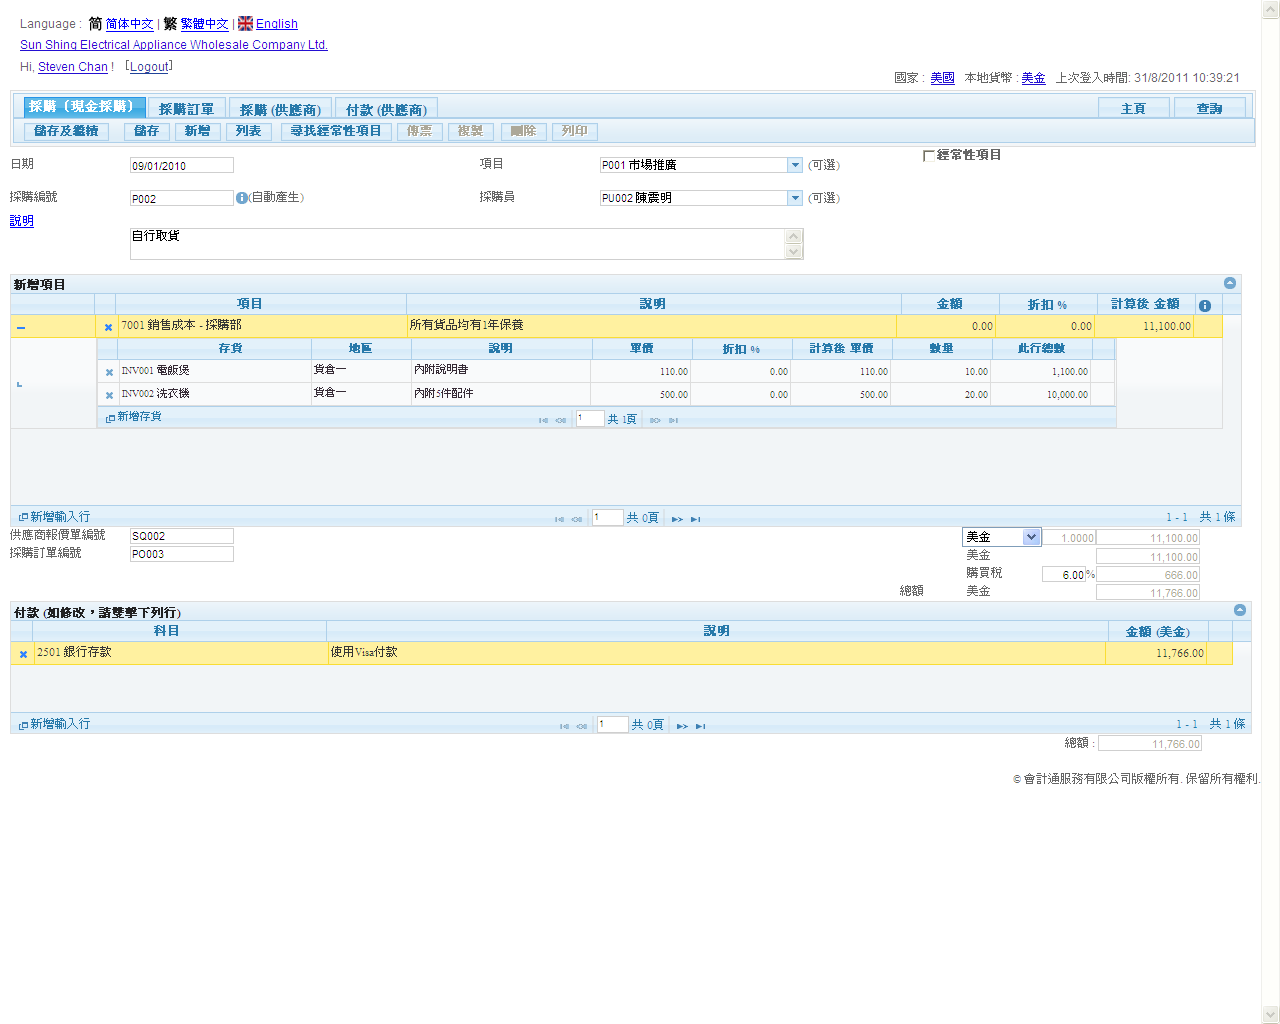
Task: Open the 項目 P001 市場推廣 dropdown
Action: pyautogui.click(x=795, y=165)
